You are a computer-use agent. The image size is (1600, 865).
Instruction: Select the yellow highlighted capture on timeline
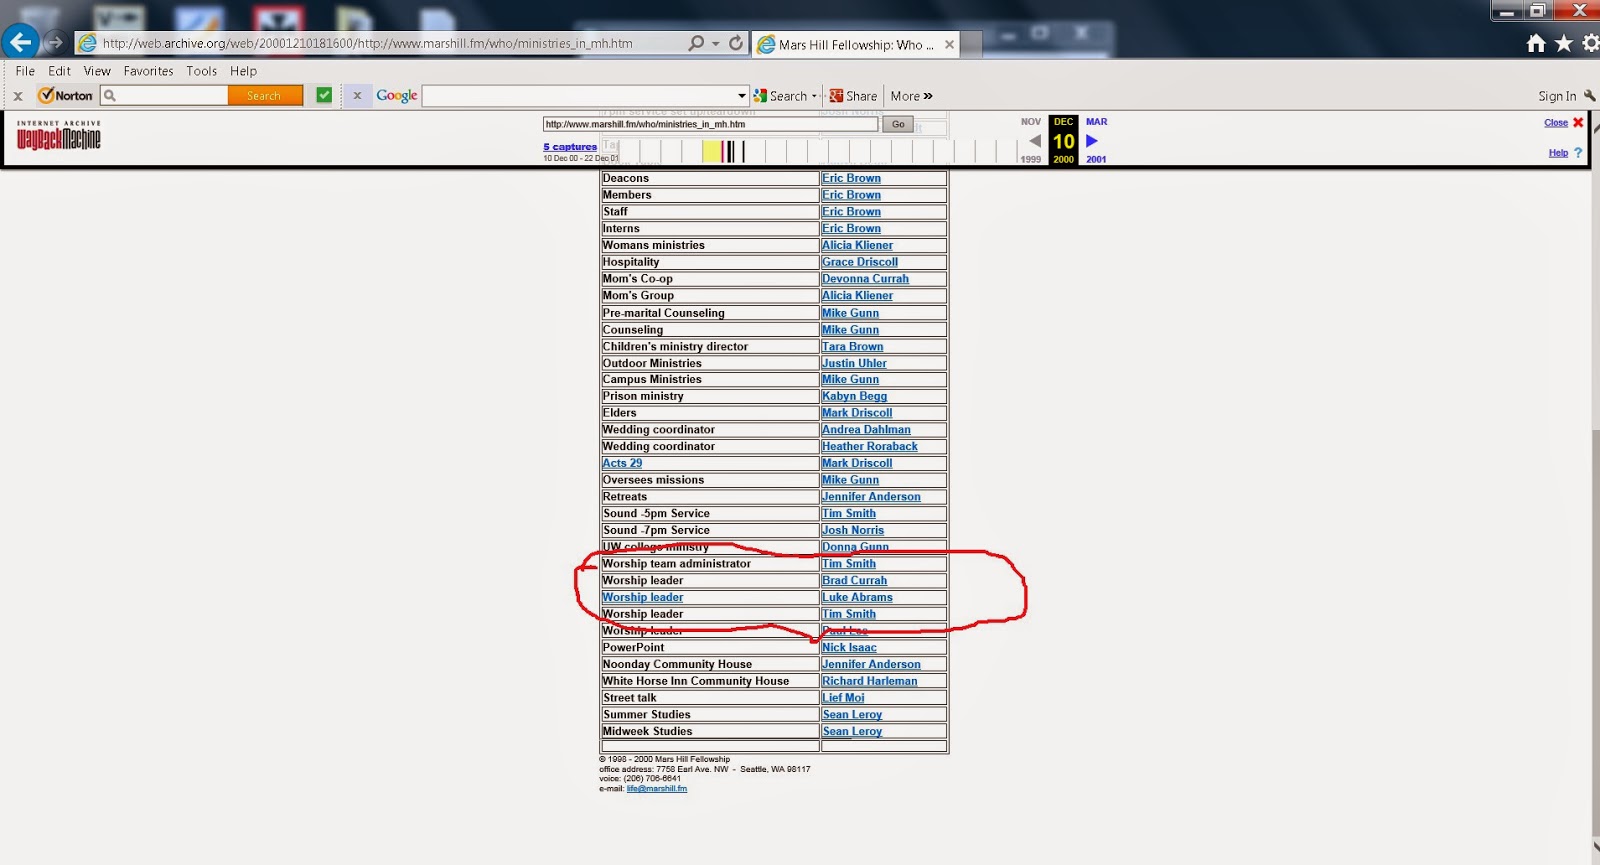point(711,151)
